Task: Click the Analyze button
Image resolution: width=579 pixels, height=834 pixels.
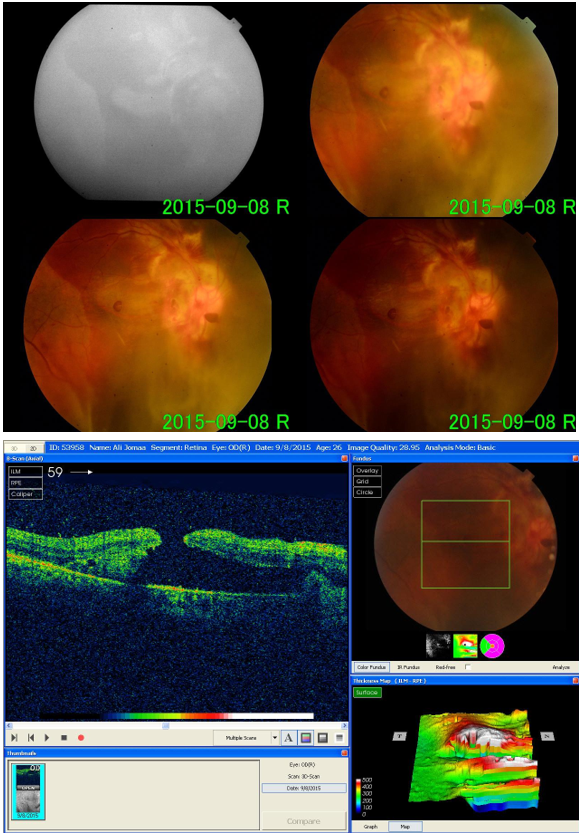Action: pyautogui.click(x=561, y=667)
